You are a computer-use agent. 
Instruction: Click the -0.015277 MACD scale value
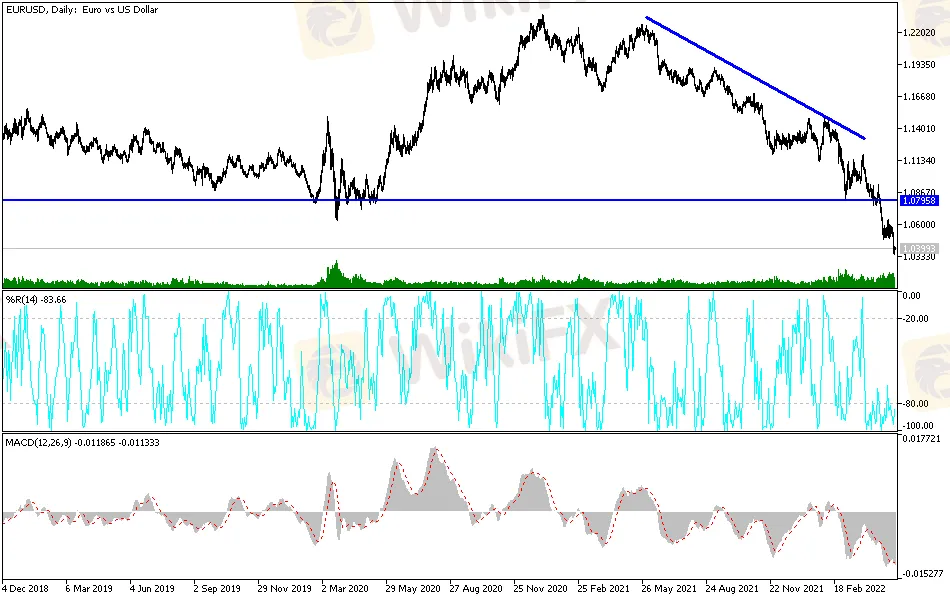(921, 573)
